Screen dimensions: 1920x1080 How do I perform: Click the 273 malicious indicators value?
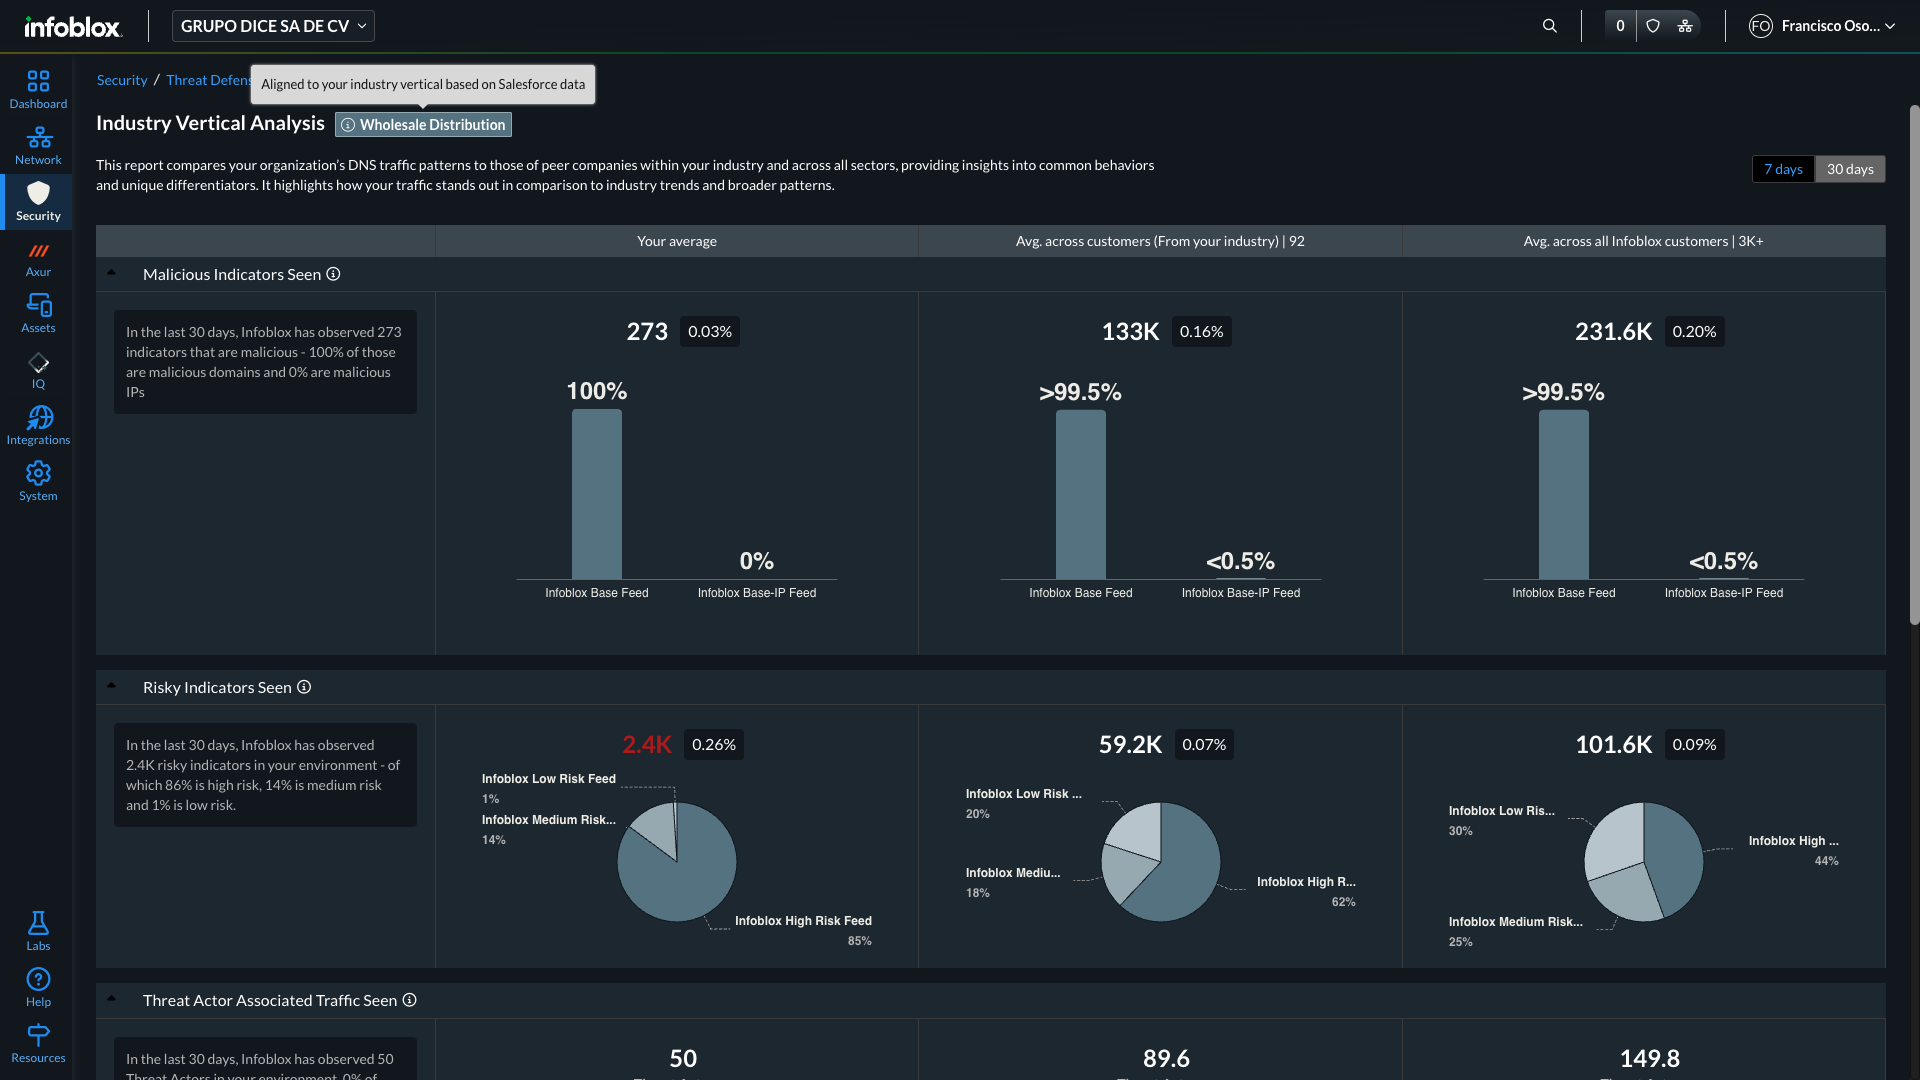pyautogui.click(x=647, y=332)
